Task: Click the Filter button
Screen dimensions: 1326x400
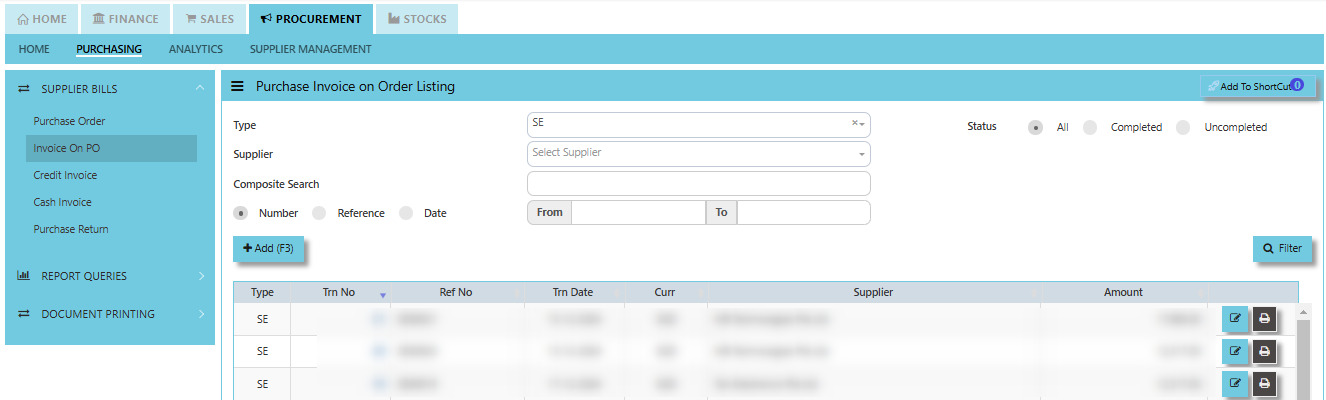Action: (x=1282, y=248)
